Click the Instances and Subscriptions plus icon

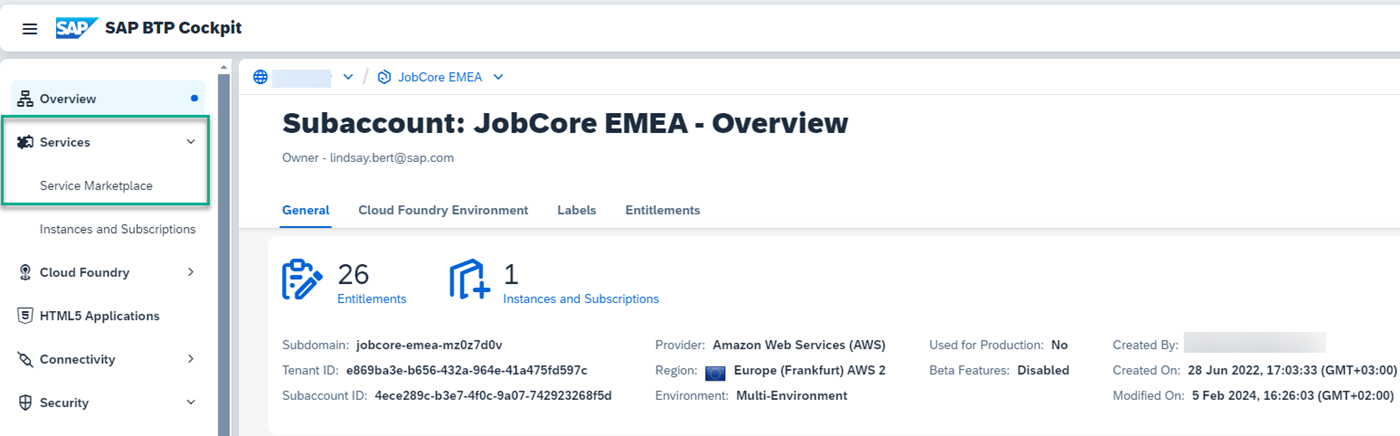click(x=469, y=280)
